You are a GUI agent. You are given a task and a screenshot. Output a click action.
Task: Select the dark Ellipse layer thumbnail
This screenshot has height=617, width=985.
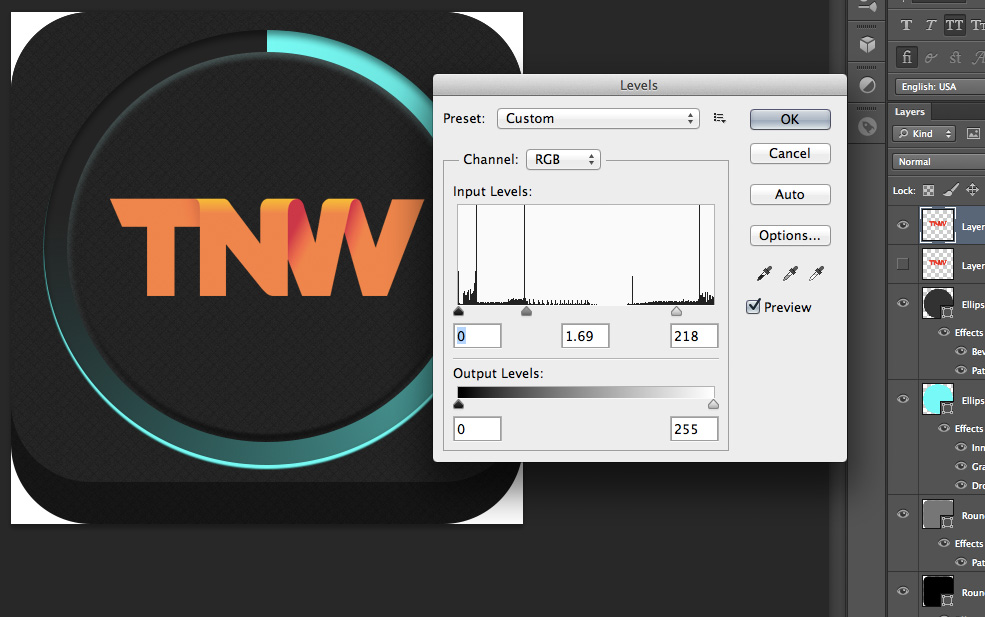point(938,303)
